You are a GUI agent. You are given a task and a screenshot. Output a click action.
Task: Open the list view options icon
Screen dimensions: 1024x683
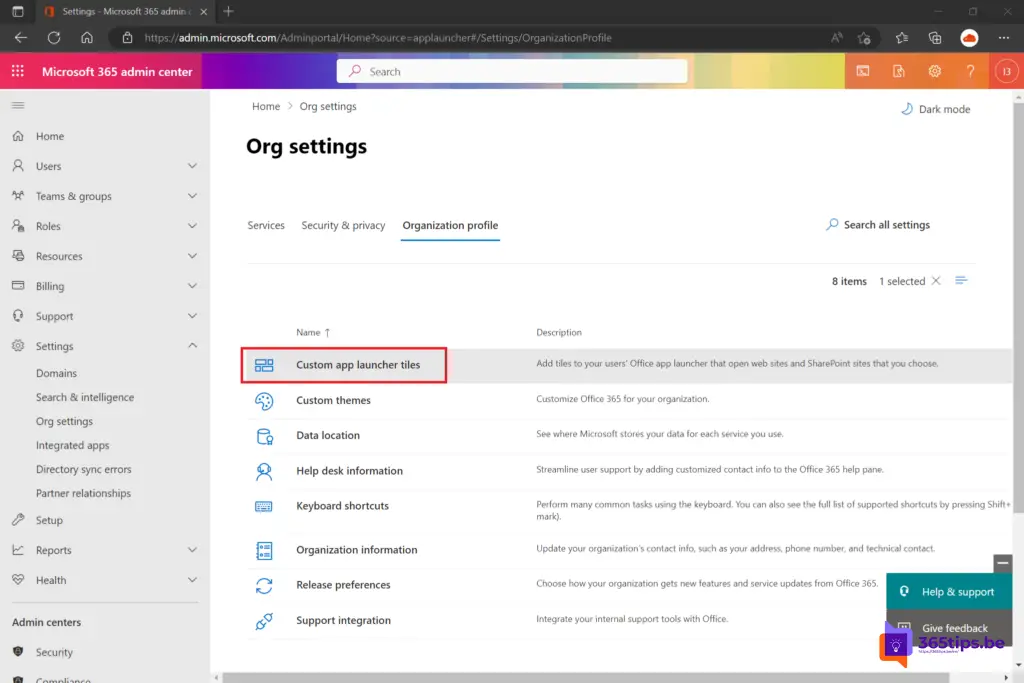coord(961,281)
